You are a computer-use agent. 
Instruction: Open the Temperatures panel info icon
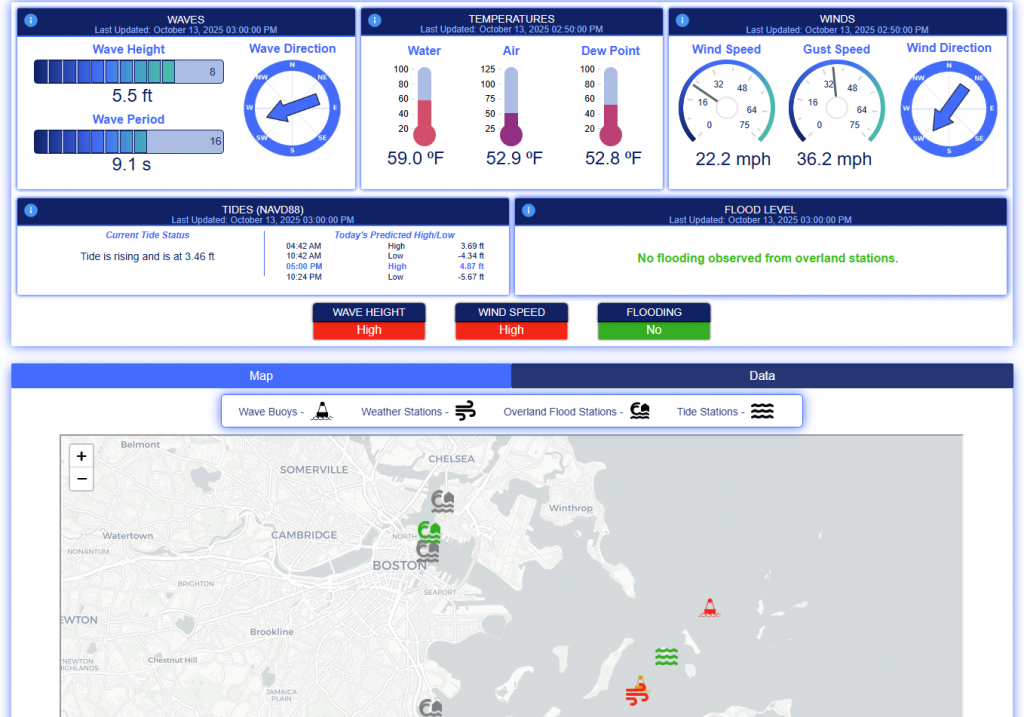pyautogui.click(x=374, y=20)
